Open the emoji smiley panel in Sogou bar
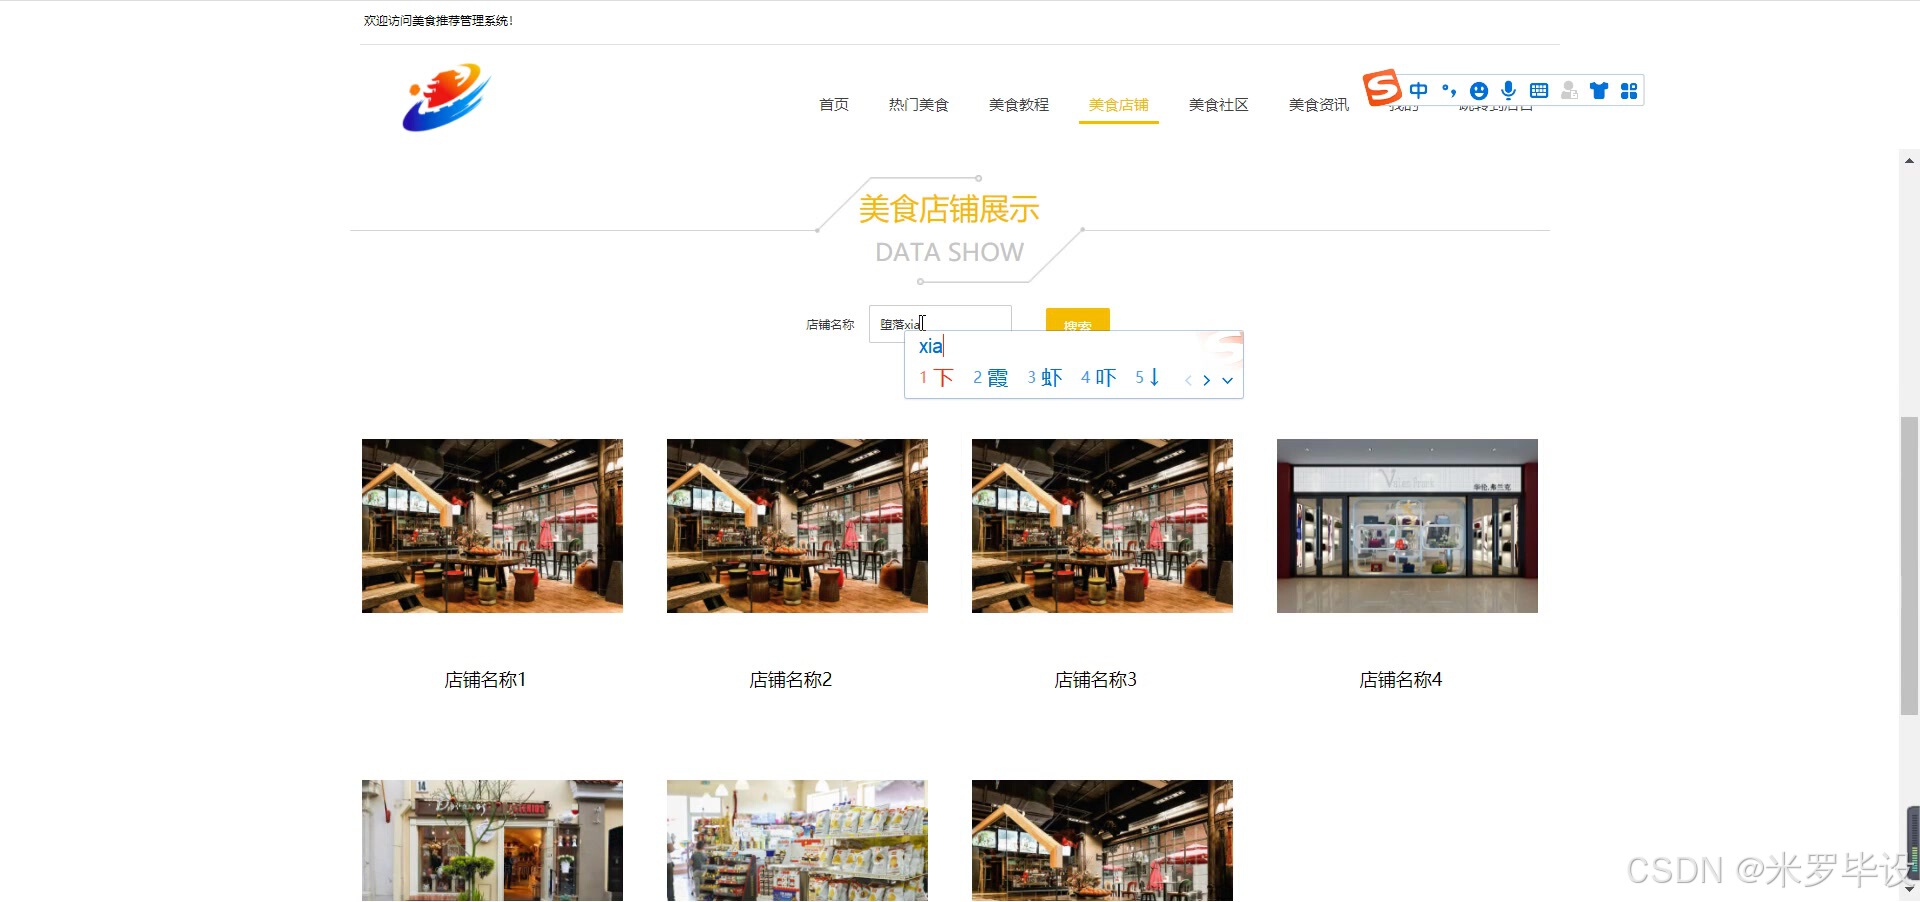 [x=1479, y=90]
